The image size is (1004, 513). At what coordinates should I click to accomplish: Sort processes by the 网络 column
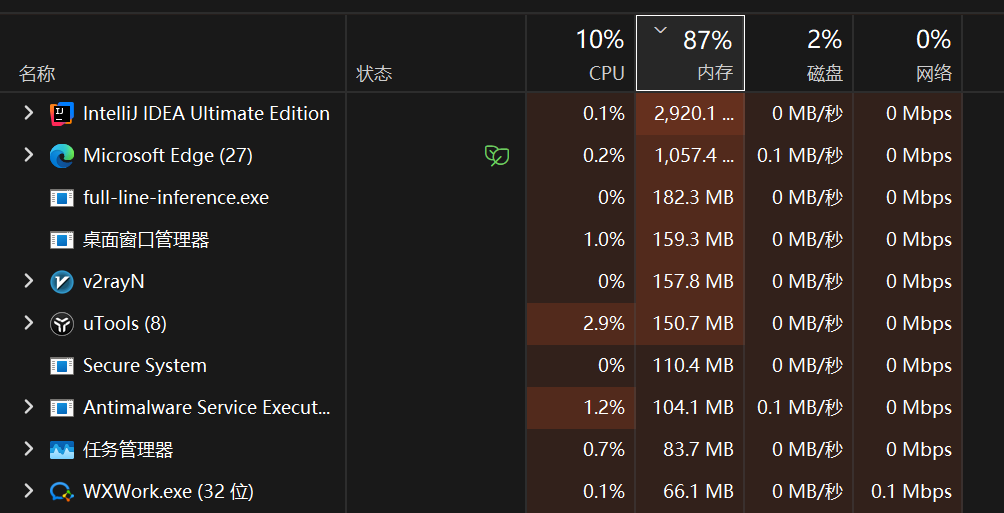coord(908,53)
